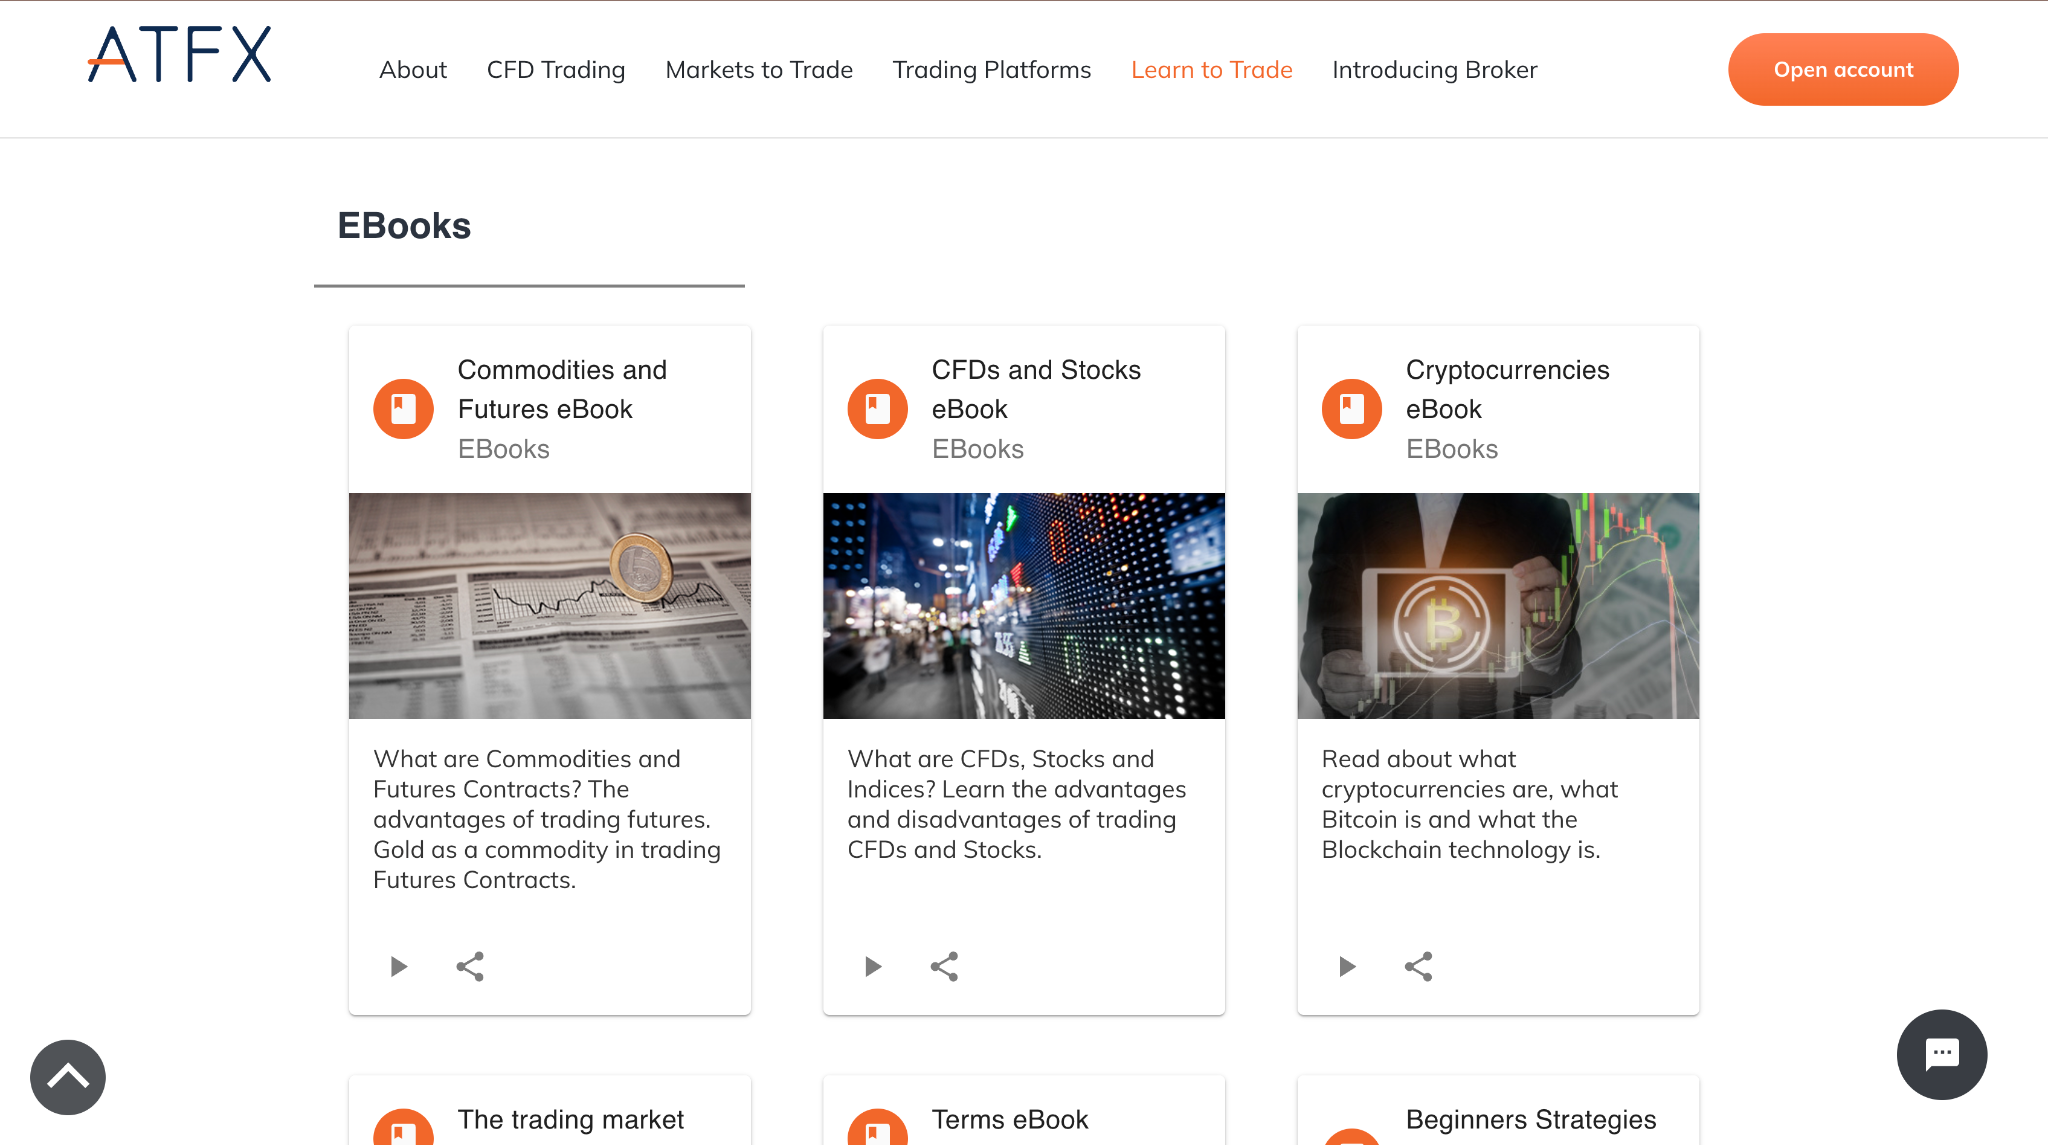Click The trading market card book icon
2048x1145 pixels.
403,1127
